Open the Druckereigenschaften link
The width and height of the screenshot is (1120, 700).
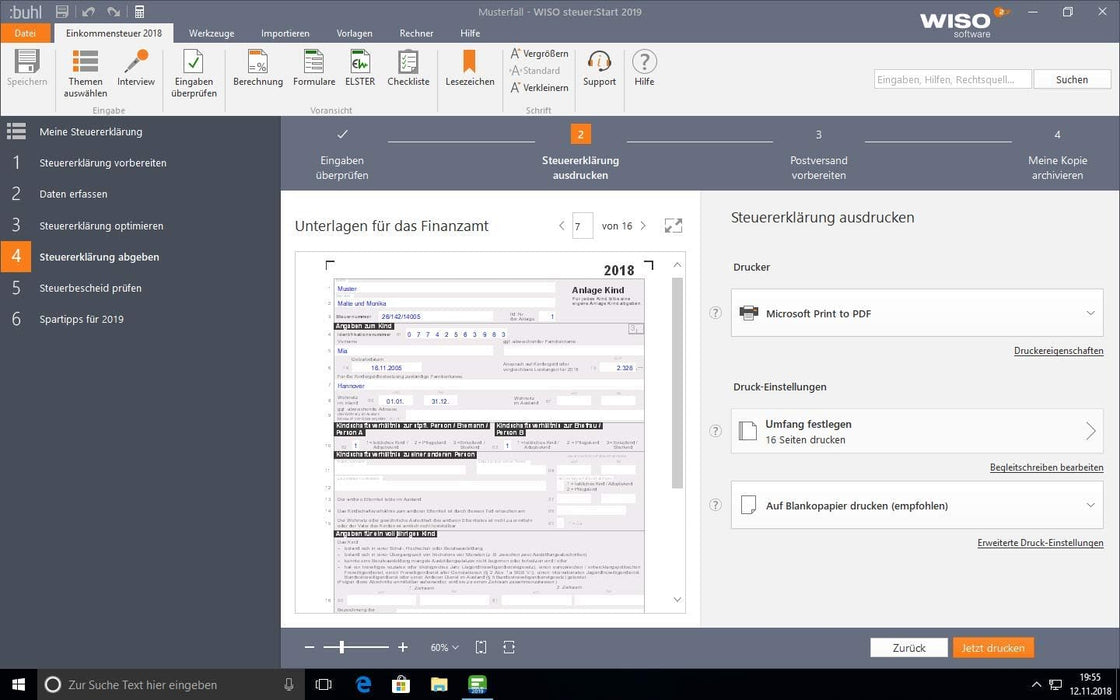(1058, 351)
